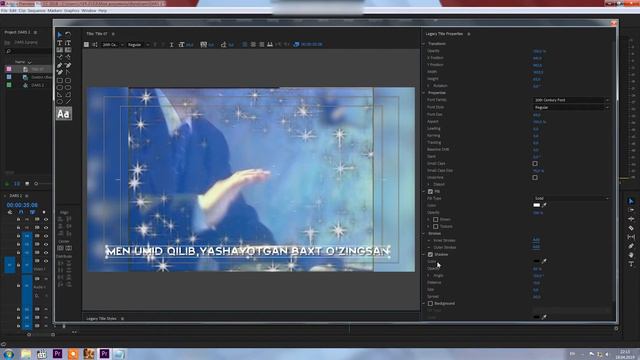Align title text left
The image size is (640, 360).
(244, 44)
